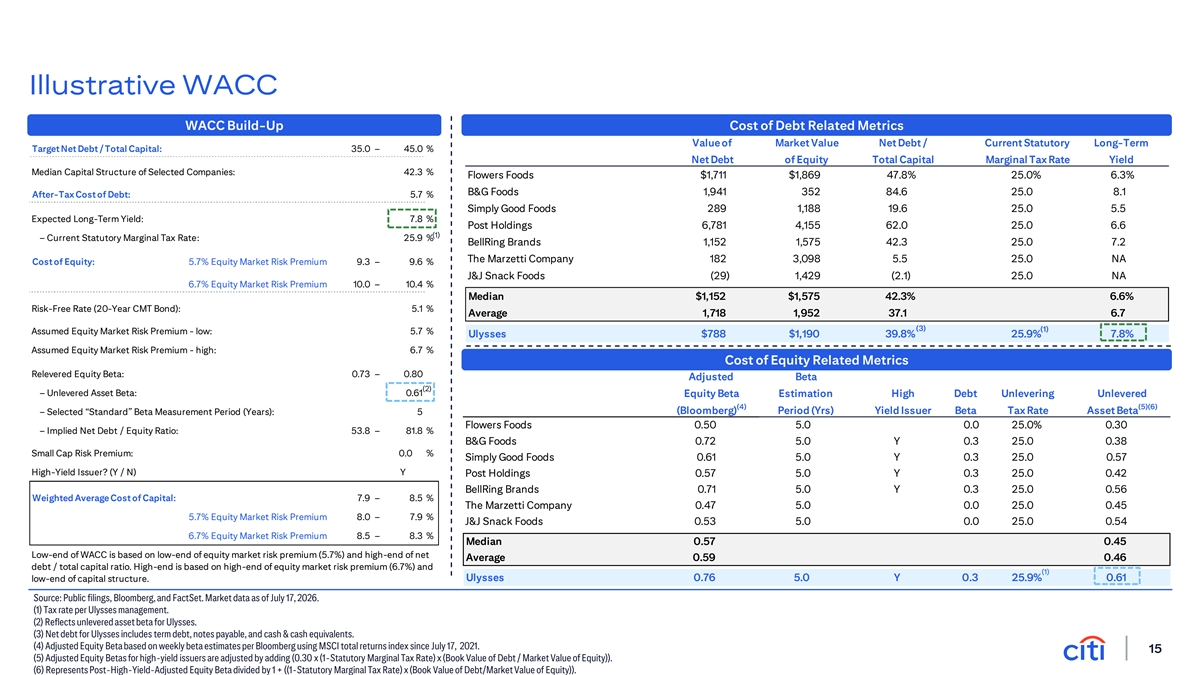
Task: Click 'The Marzetti Company' in Cost of Debt table
Action: point(520,259)
